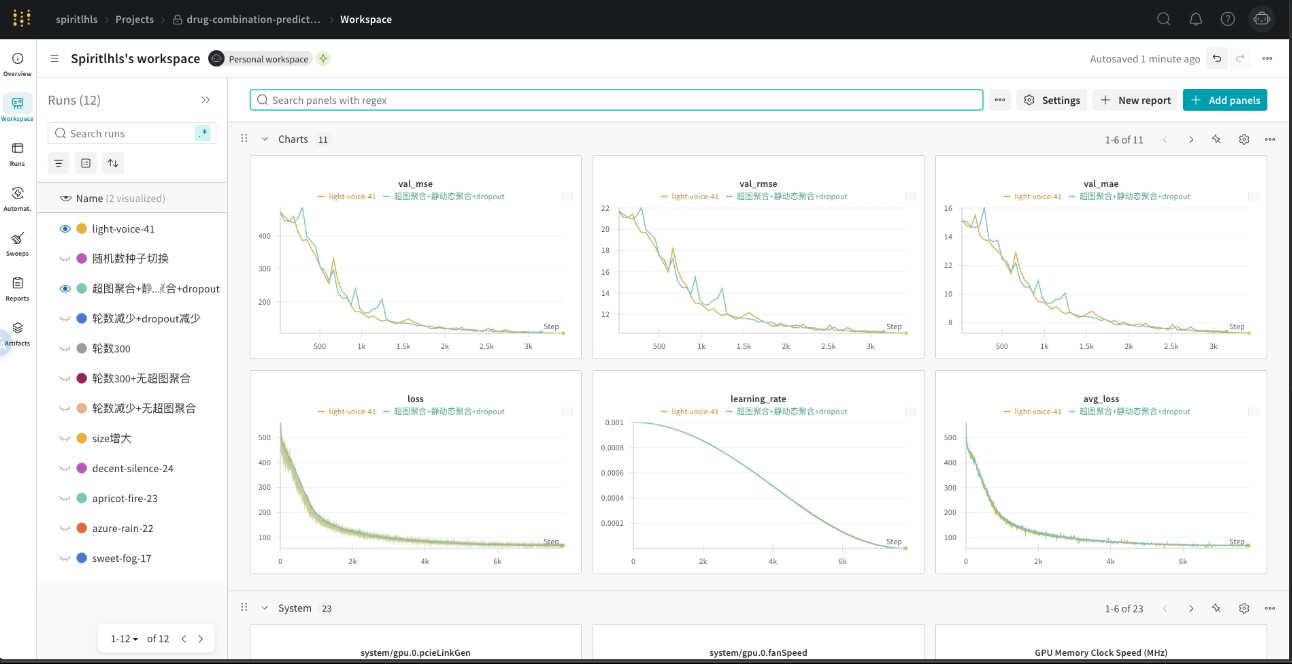The width and height of the screenshot is (1292, 664).
Task: Hide light-voice-41 run with its eye icon
Action: [65, 229]
